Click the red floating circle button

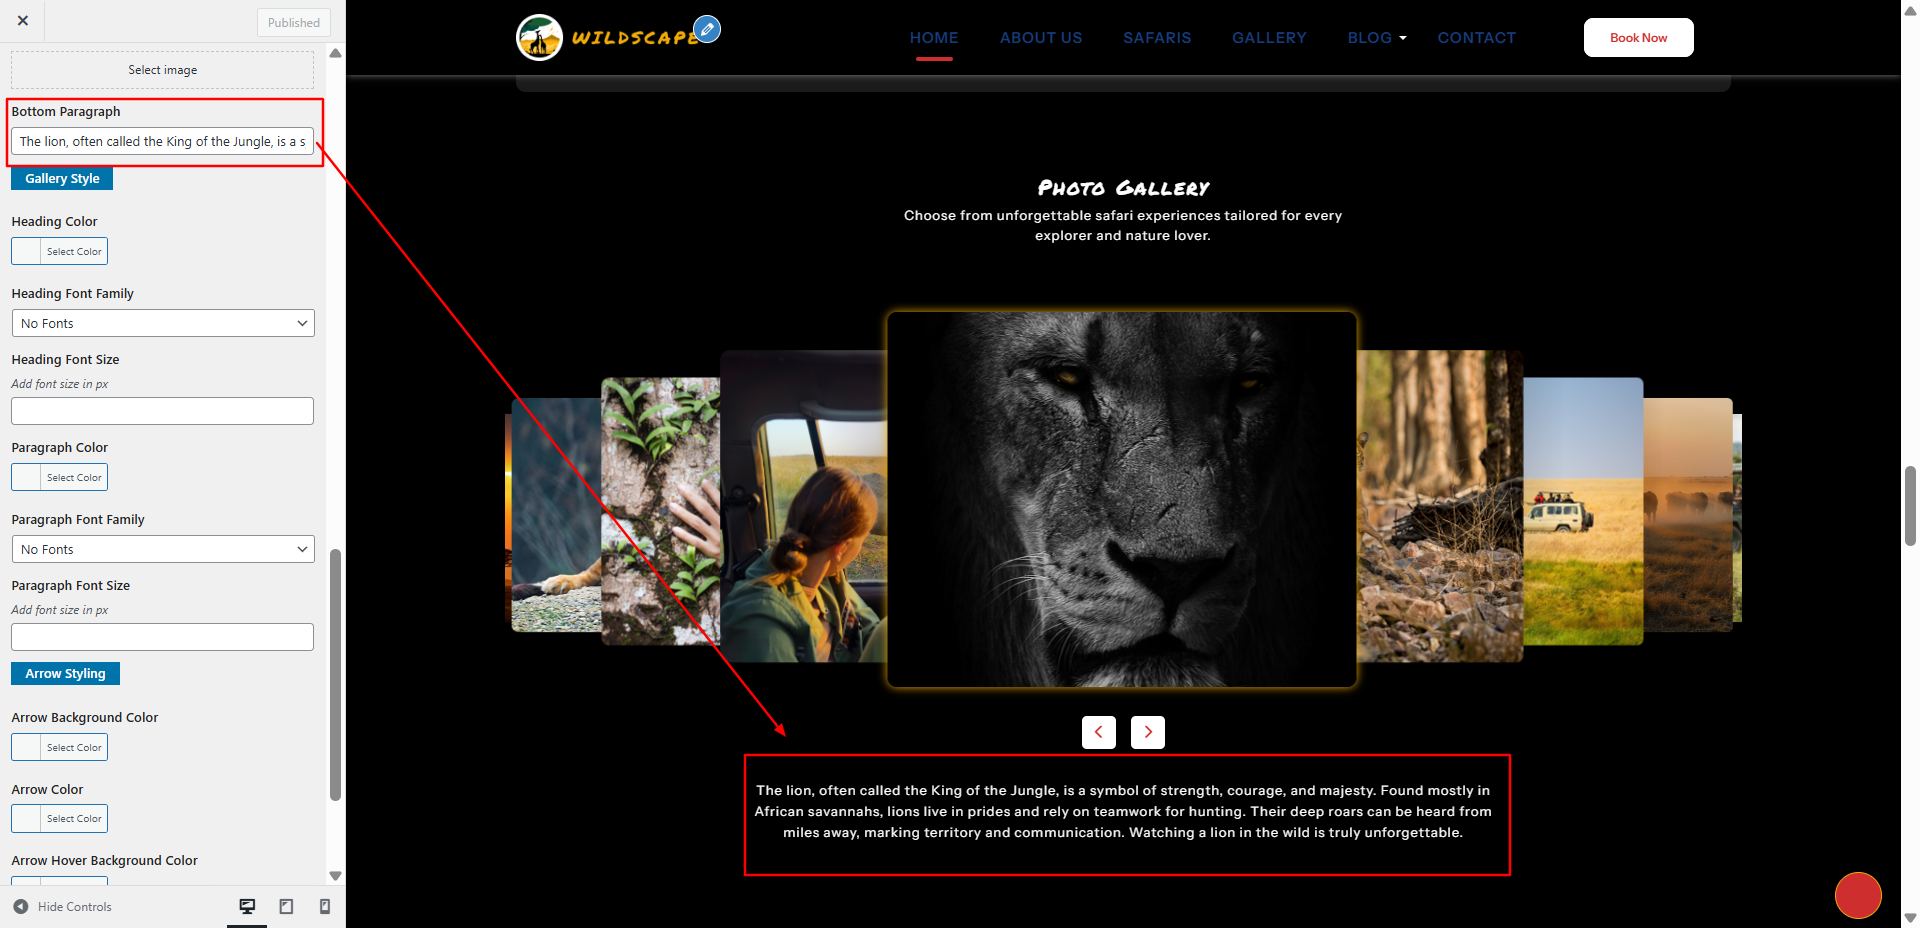pos(1858,895)
